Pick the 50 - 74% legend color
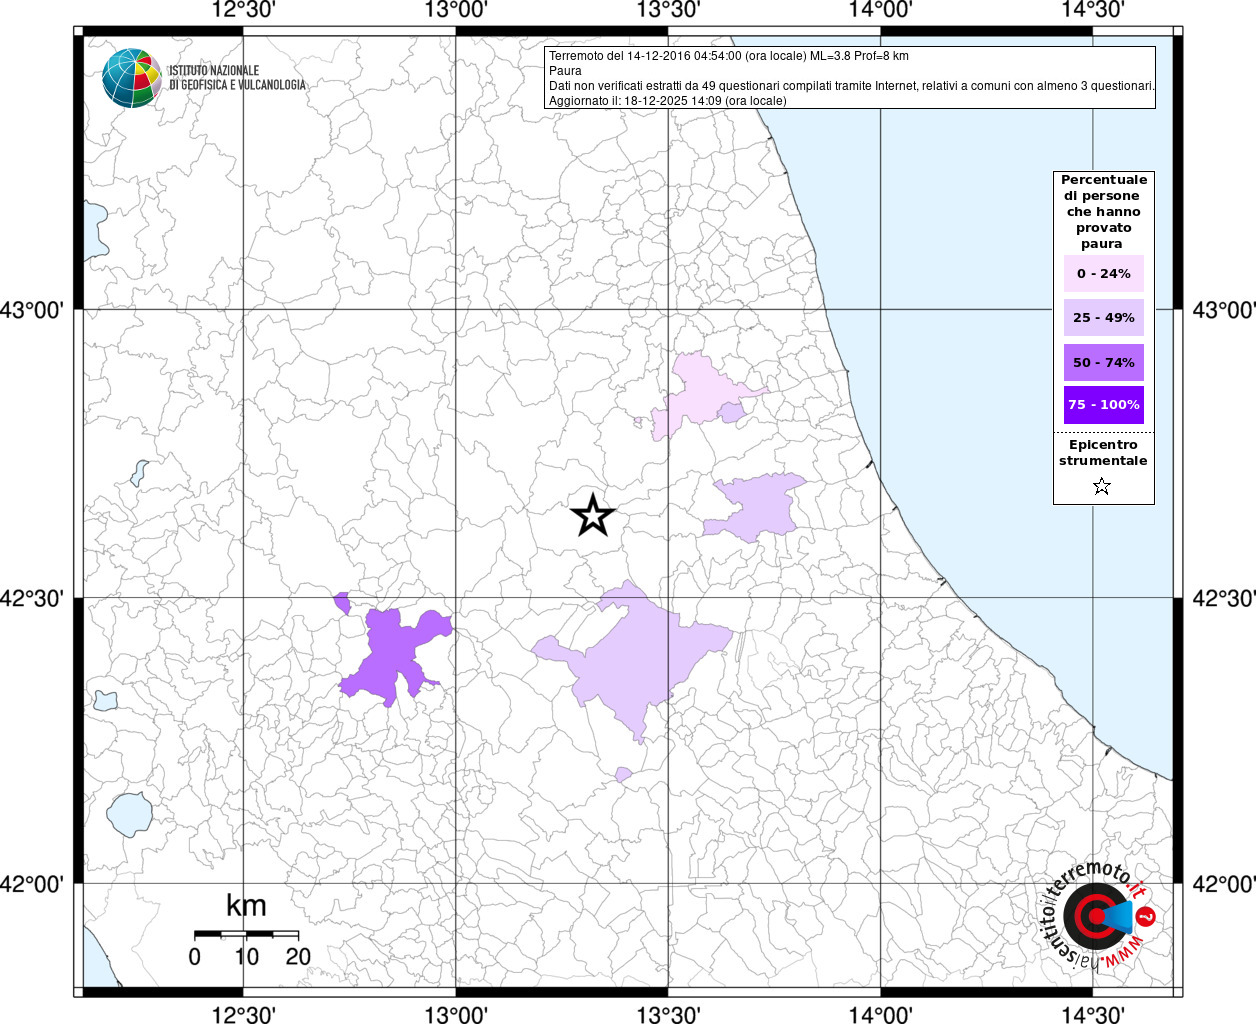 click(x=1104, y=362)
